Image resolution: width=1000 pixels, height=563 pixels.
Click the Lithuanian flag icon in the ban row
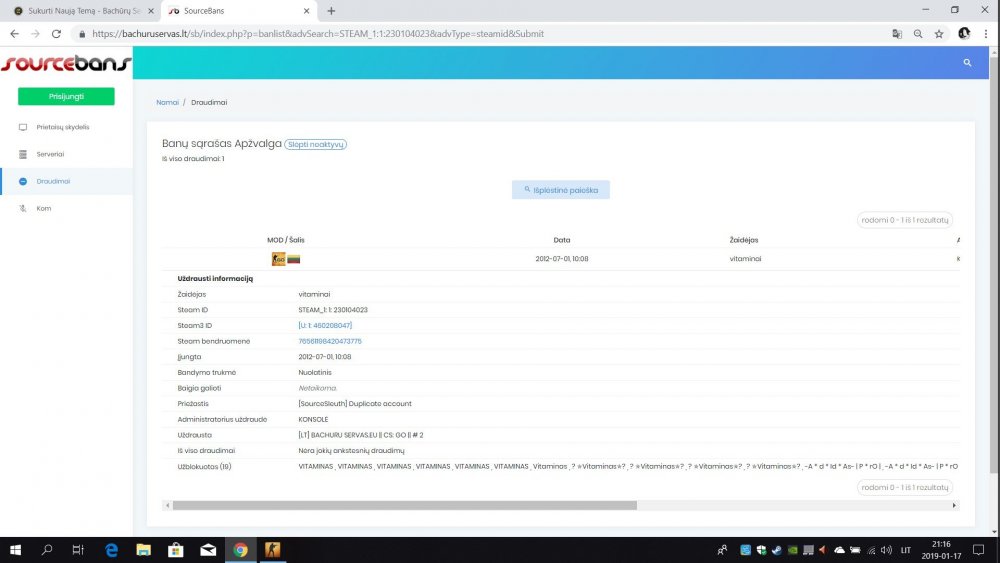coord(294,259)
